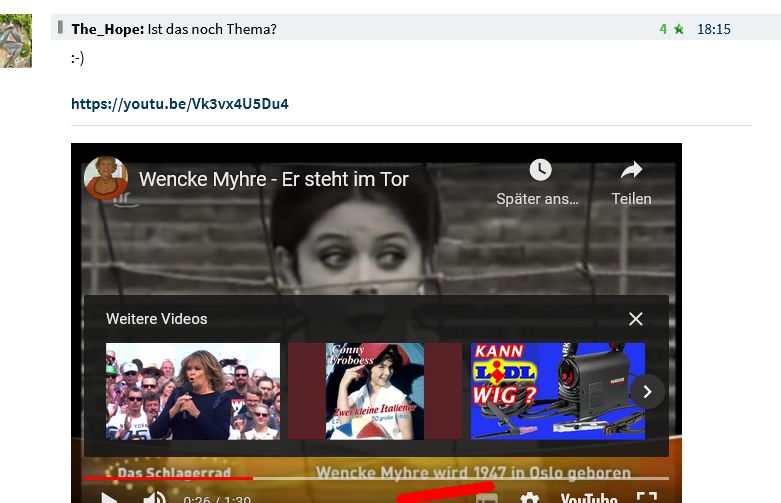781x503 pixels.
Task: Mute the video with speaker icon
Action: click(155, 498)
